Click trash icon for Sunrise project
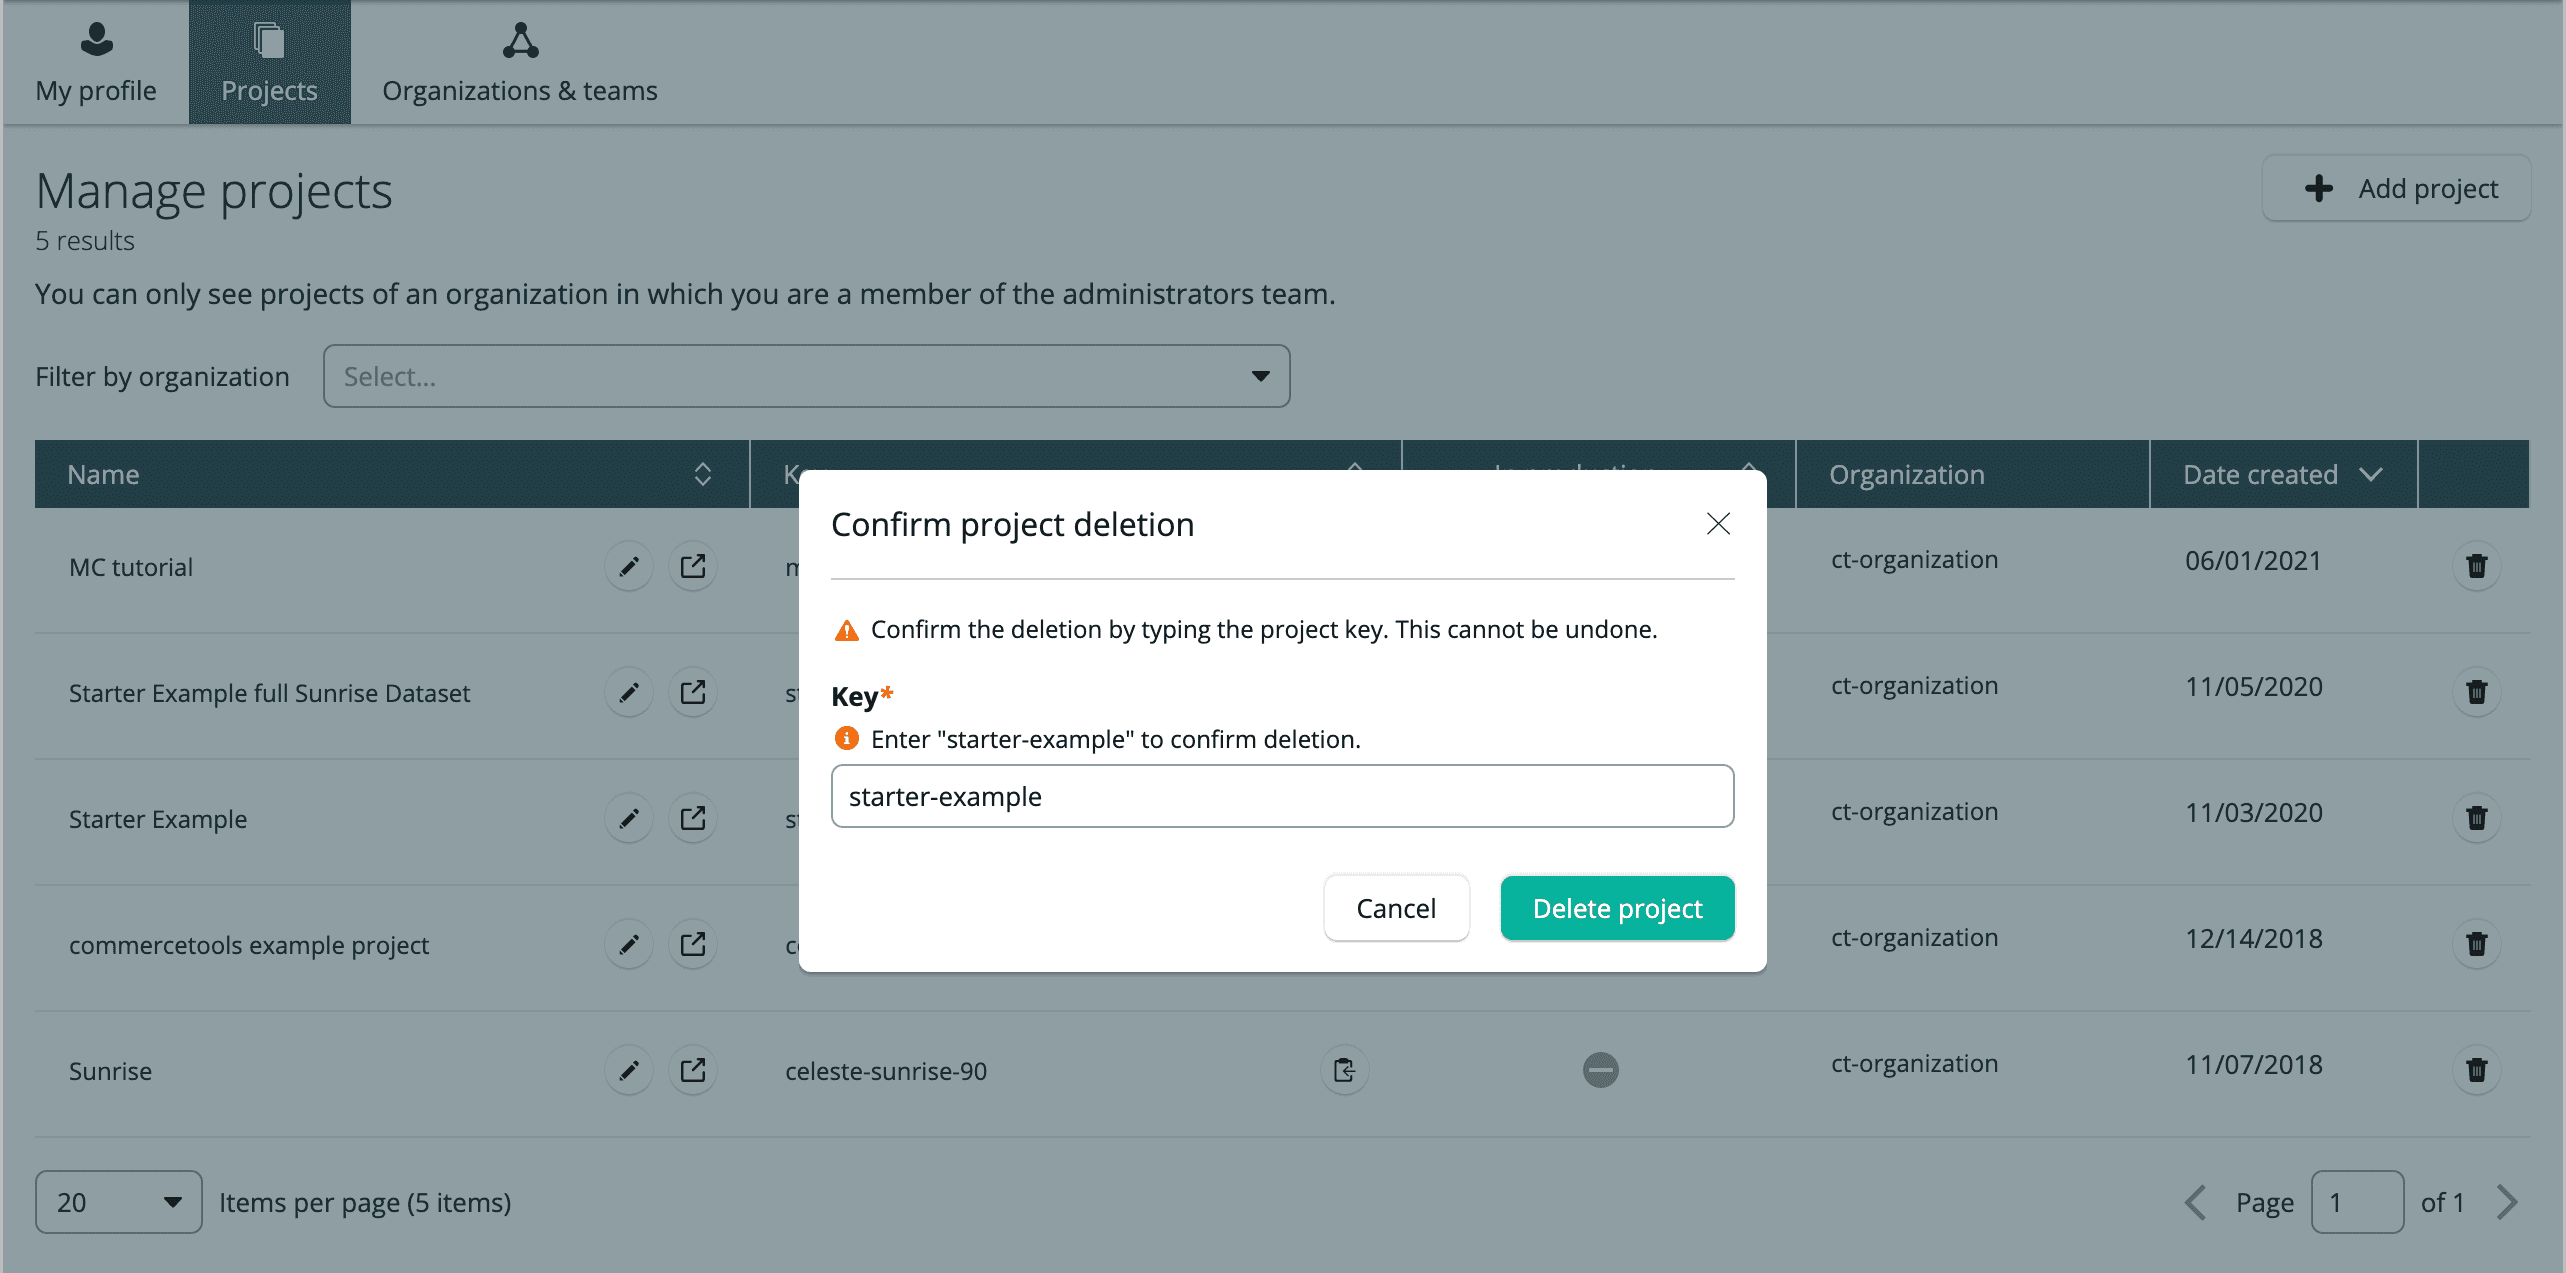Image resolution: width=2566 pixels, height=1273 pixels. tap(2476, 1070)
